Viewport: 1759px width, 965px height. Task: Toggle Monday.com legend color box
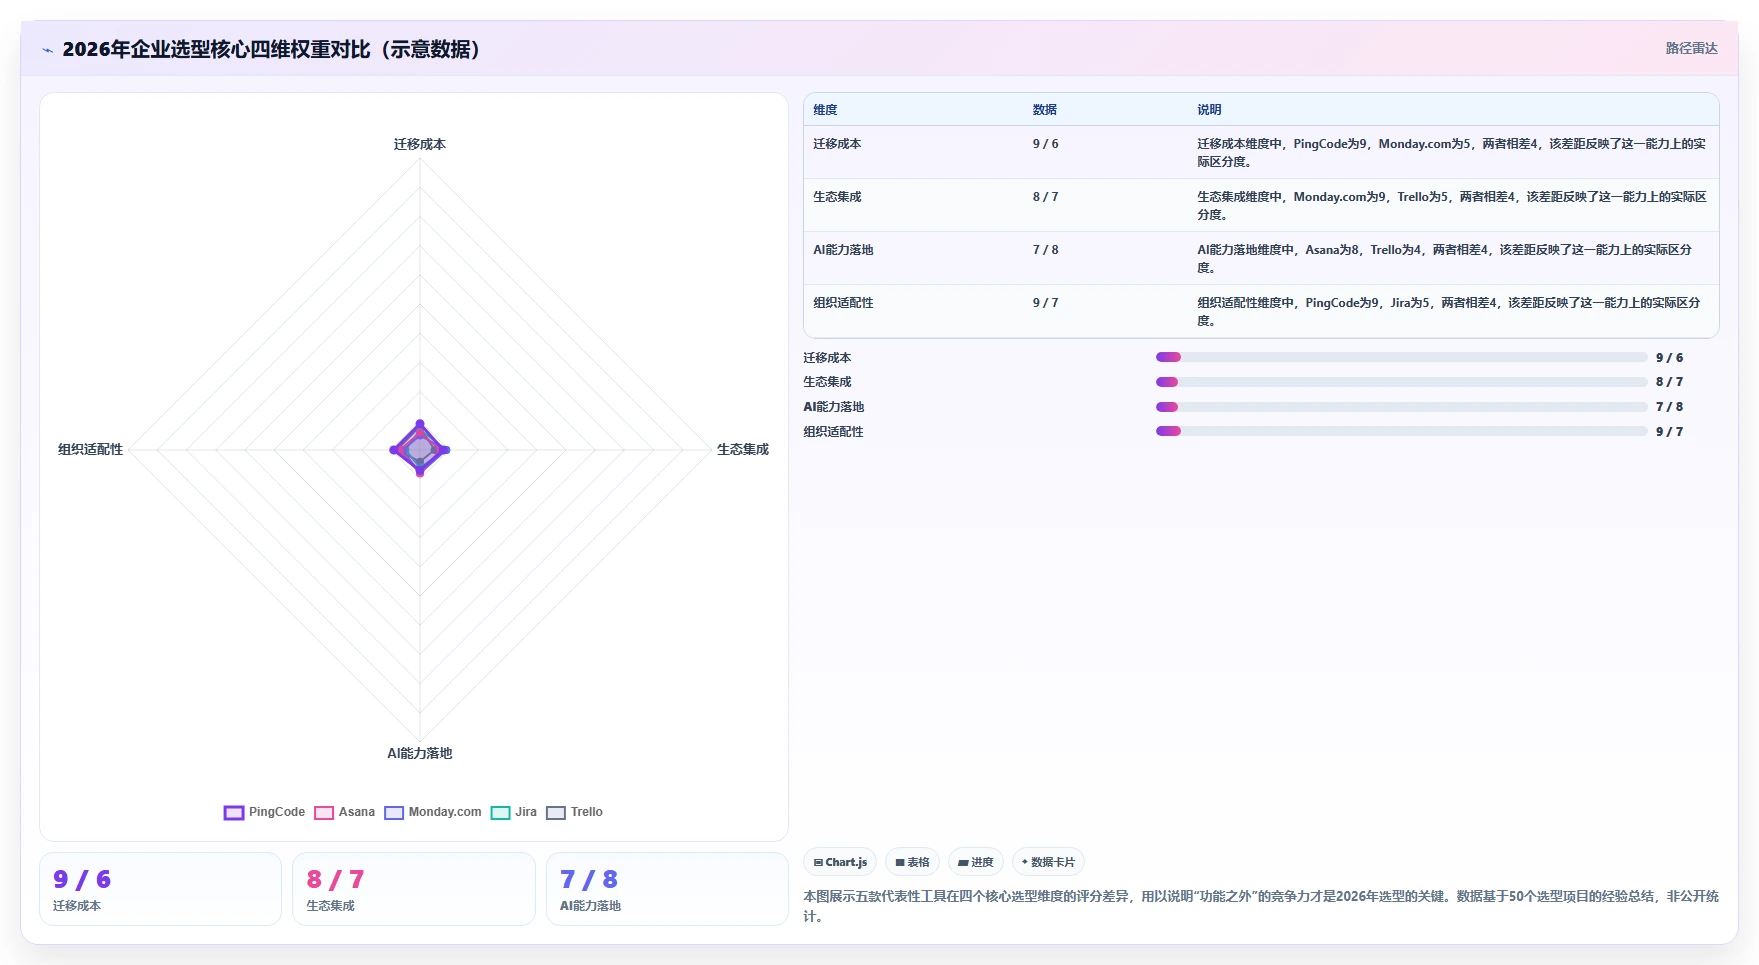(394, 813)
